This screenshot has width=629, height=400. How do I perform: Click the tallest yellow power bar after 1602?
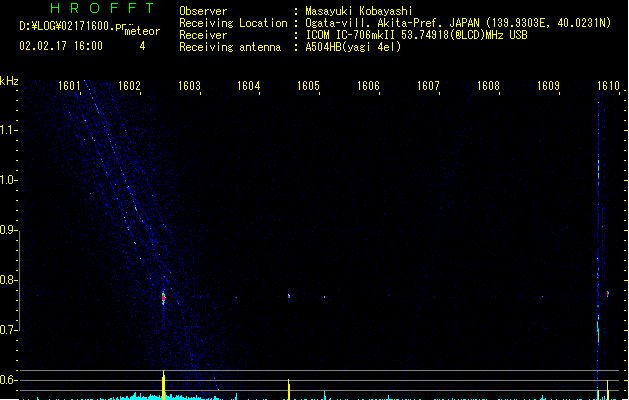(163, 385)
